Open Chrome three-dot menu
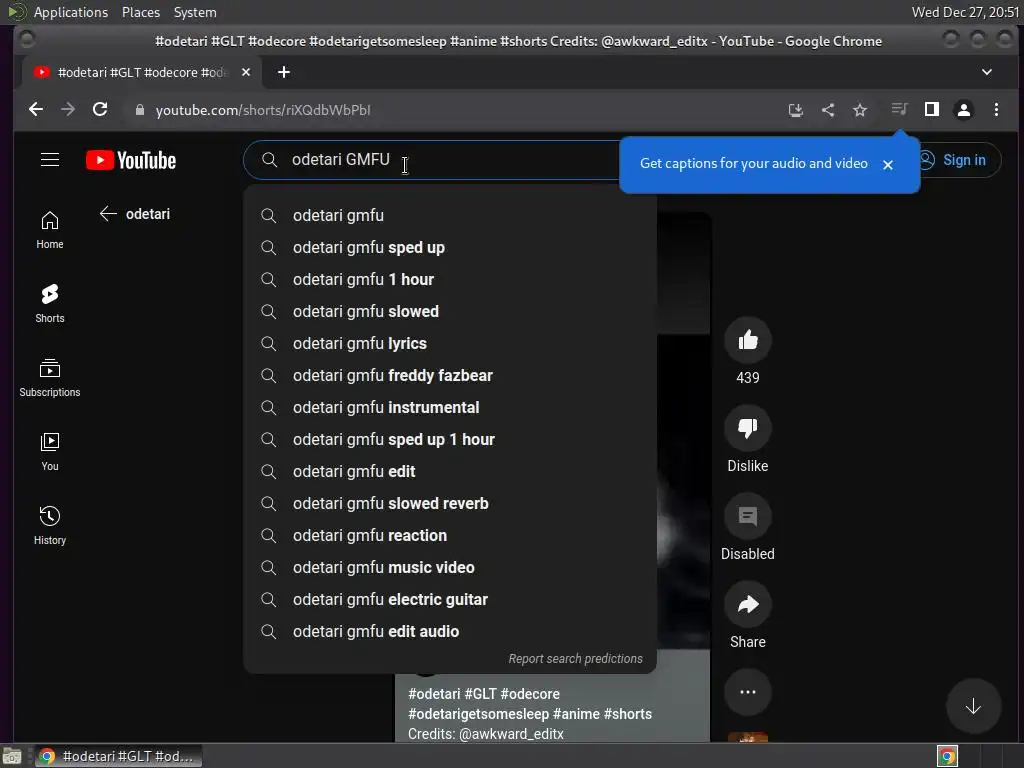This screenshot has width=1024, height=768. [x=996, y=110]
